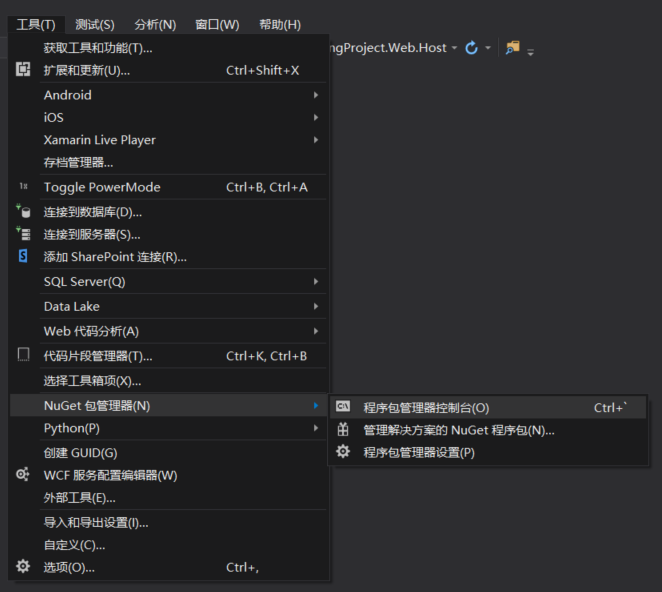Click the Toggle PowerMode icon
662x592 pixels.
(x=23, y=186)
